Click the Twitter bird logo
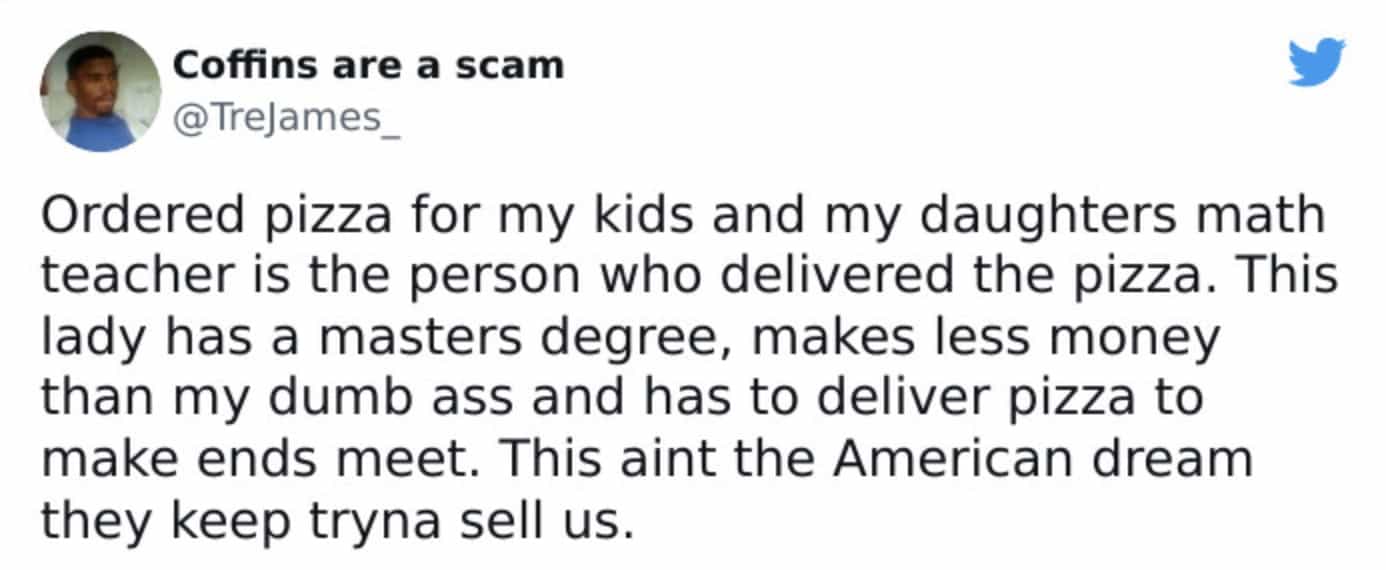Screen dimensions: 1386x570 1316,62
